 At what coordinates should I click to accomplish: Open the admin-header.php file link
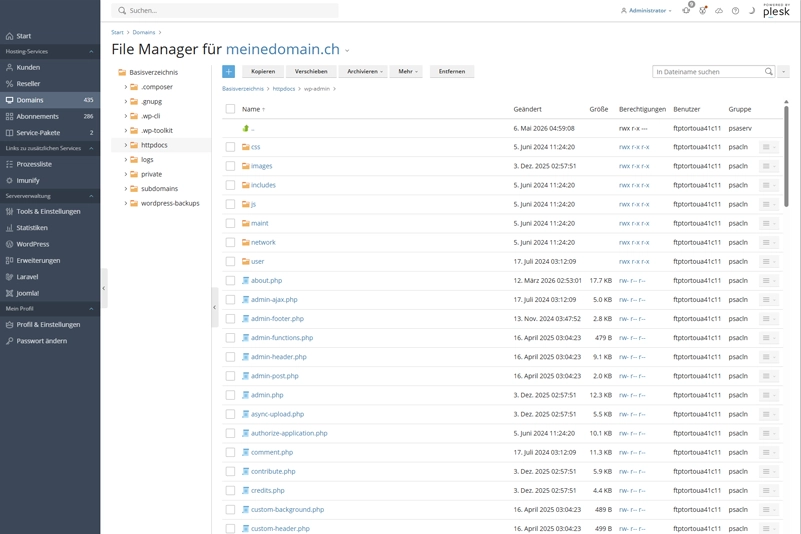pos(278,357)
